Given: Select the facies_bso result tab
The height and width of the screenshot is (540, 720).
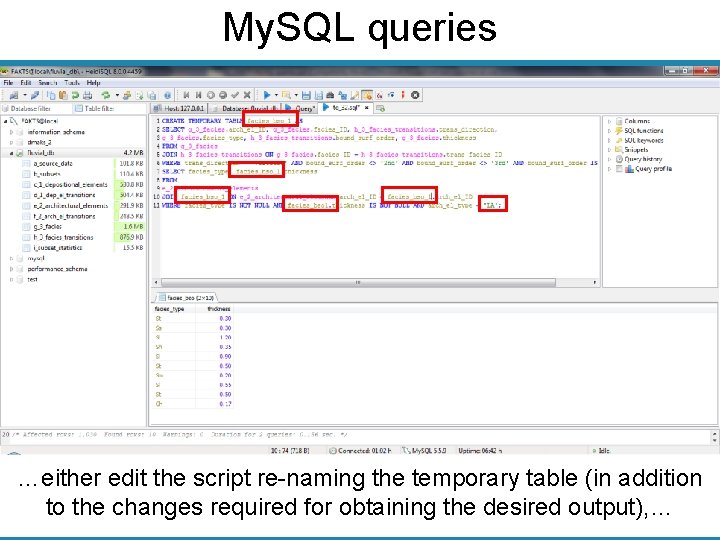Looking at the screenshot, I should pyautogui.click(x=186, y=298).
